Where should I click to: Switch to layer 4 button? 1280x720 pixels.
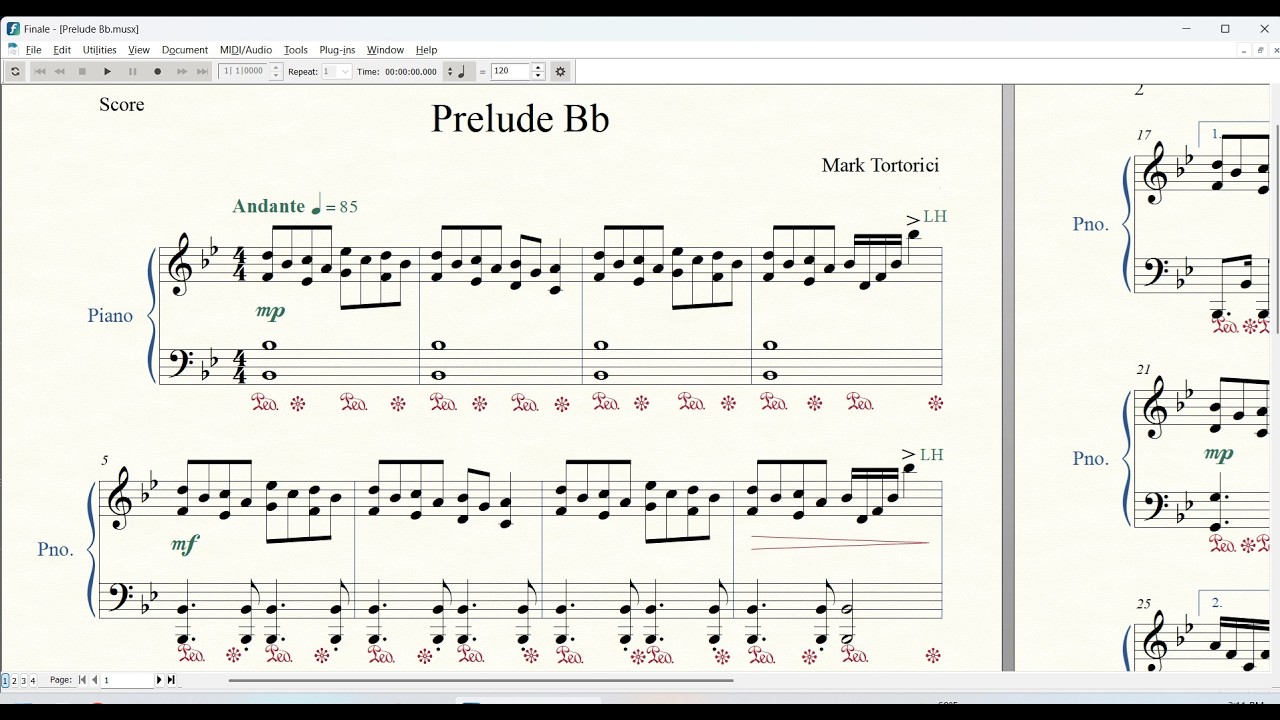(33, 681)
